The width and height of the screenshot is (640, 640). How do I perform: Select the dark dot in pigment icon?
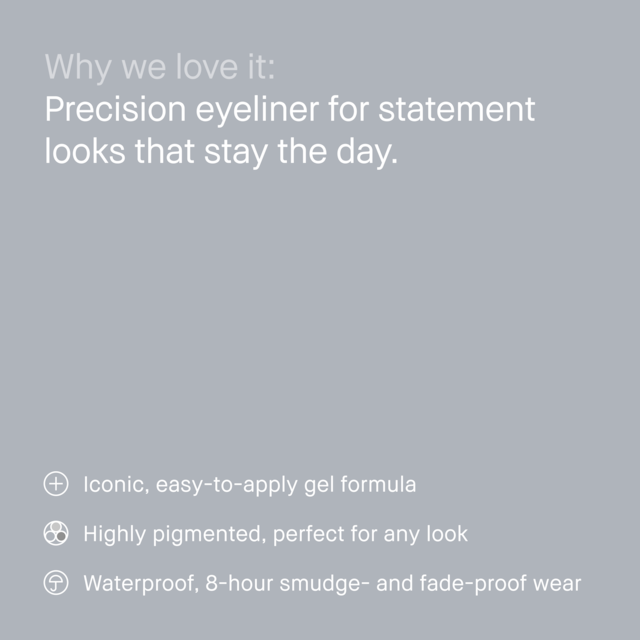point(61,537)
